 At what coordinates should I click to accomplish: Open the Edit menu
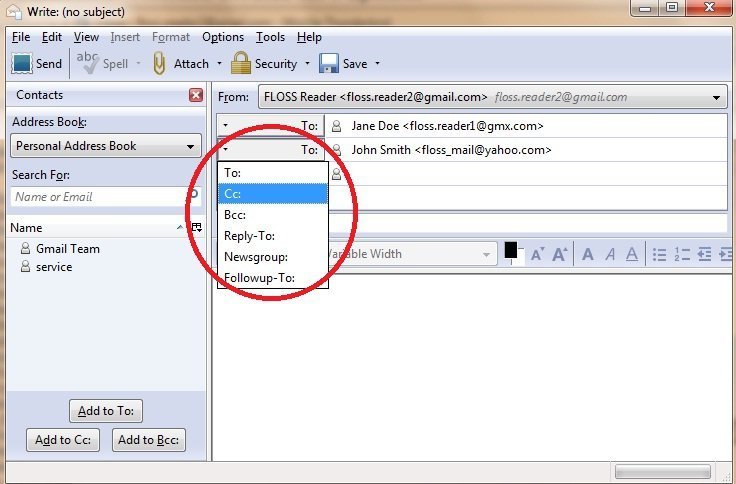click(52, 37)
